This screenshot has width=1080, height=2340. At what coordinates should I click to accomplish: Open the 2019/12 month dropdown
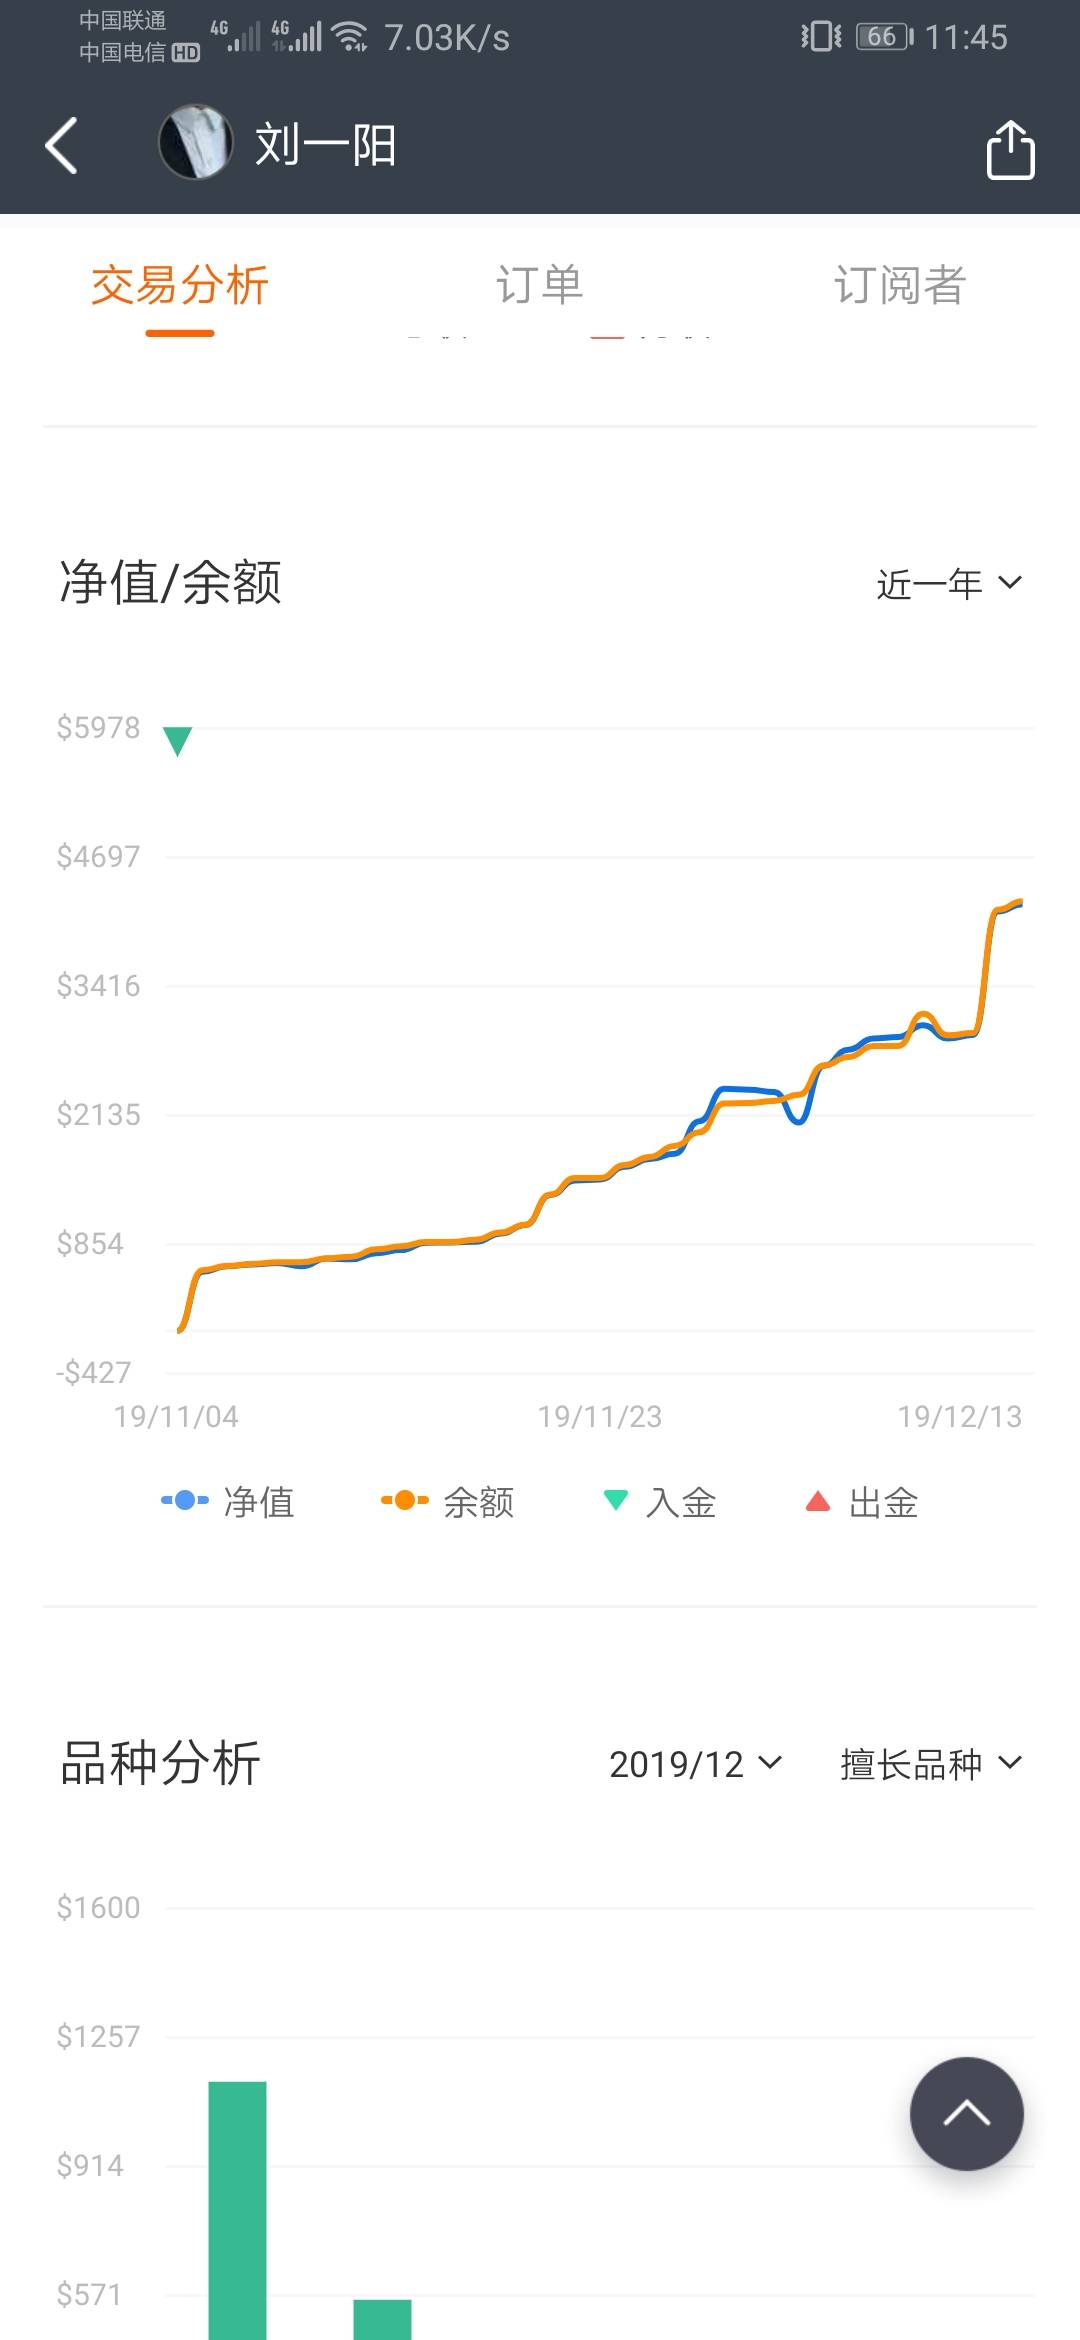(695, 1764)
